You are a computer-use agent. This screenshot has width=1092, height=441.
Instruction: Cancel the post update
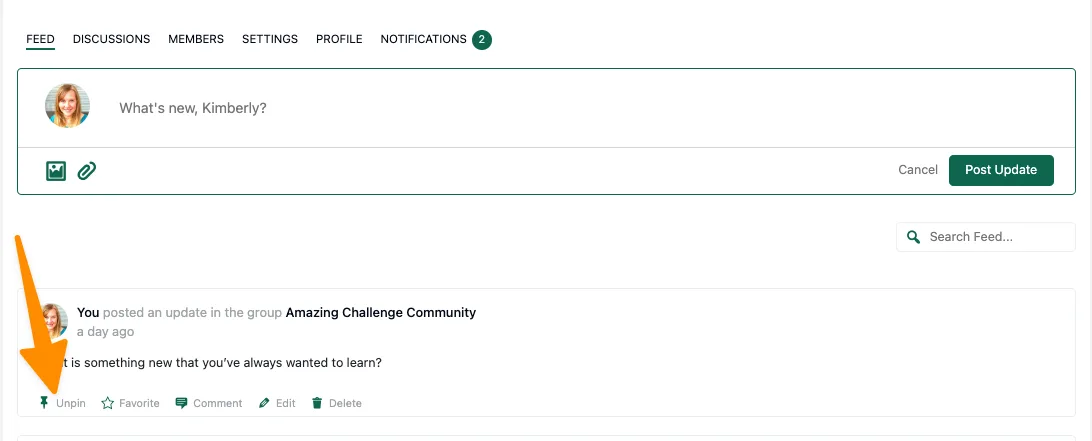pyautogui.click(x=918, y=170)
